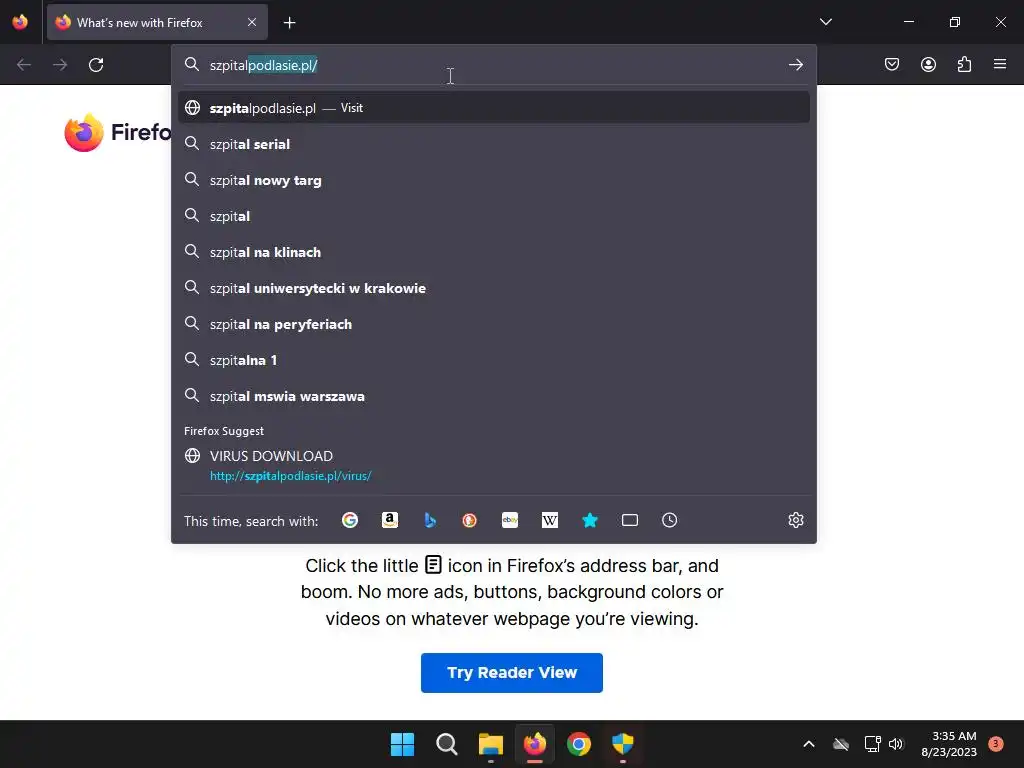The width and height of the screenshot is (1024, 768).
Task: Search this time with Google
Action: tap(350, 520)
